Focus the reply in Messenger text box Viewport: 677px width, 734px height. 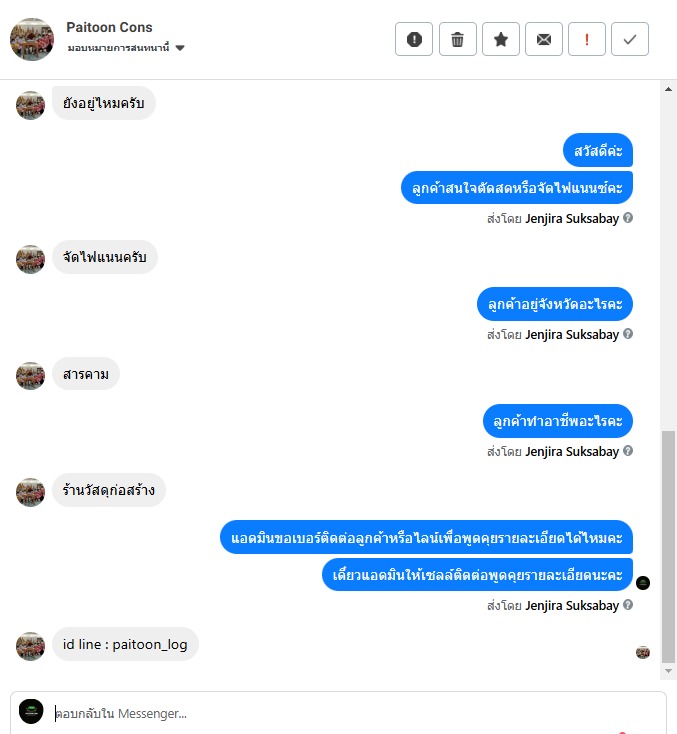tap(356, 713)
